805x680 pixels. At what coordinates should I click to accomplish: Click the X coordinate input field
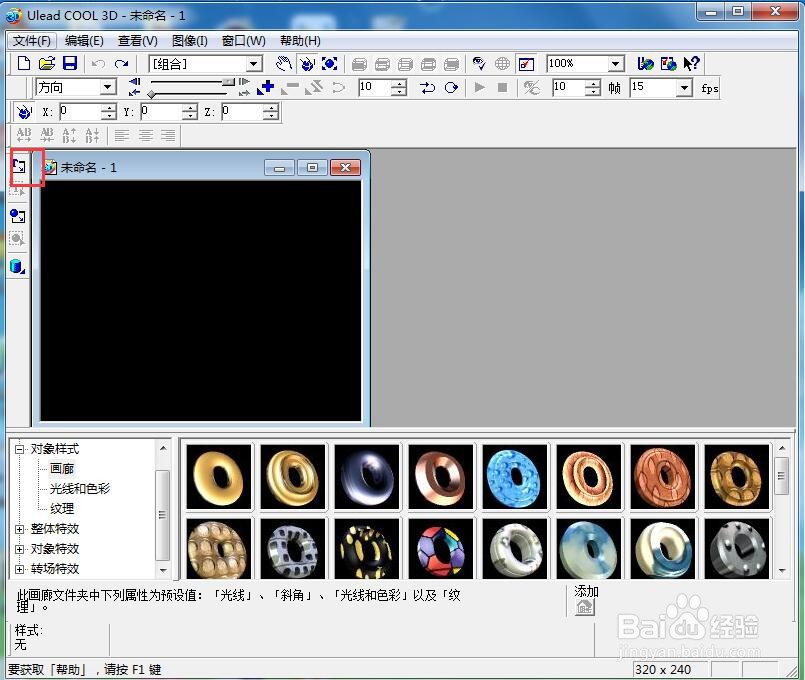pos(81,111)
